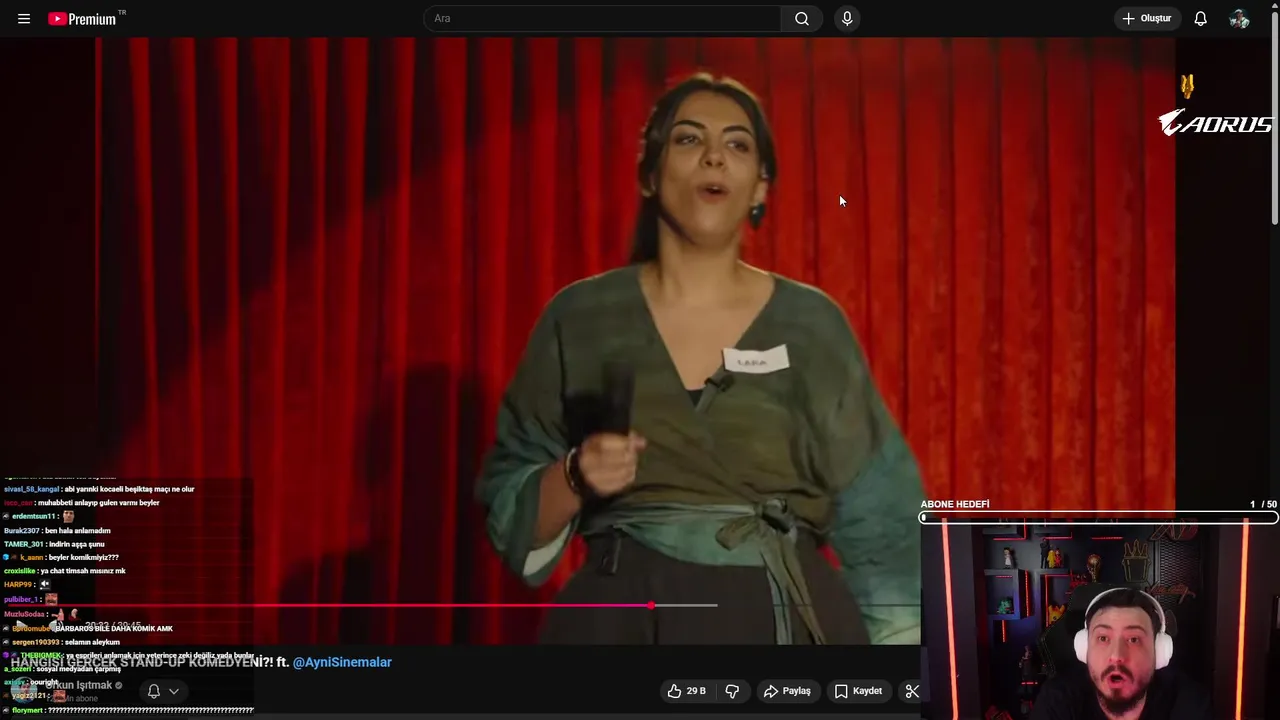The height and width of the screenshot is (720, 1280).
Task: Click chat line about 'kocaeli beşiktaş maçı'
Action: [99, 489]
